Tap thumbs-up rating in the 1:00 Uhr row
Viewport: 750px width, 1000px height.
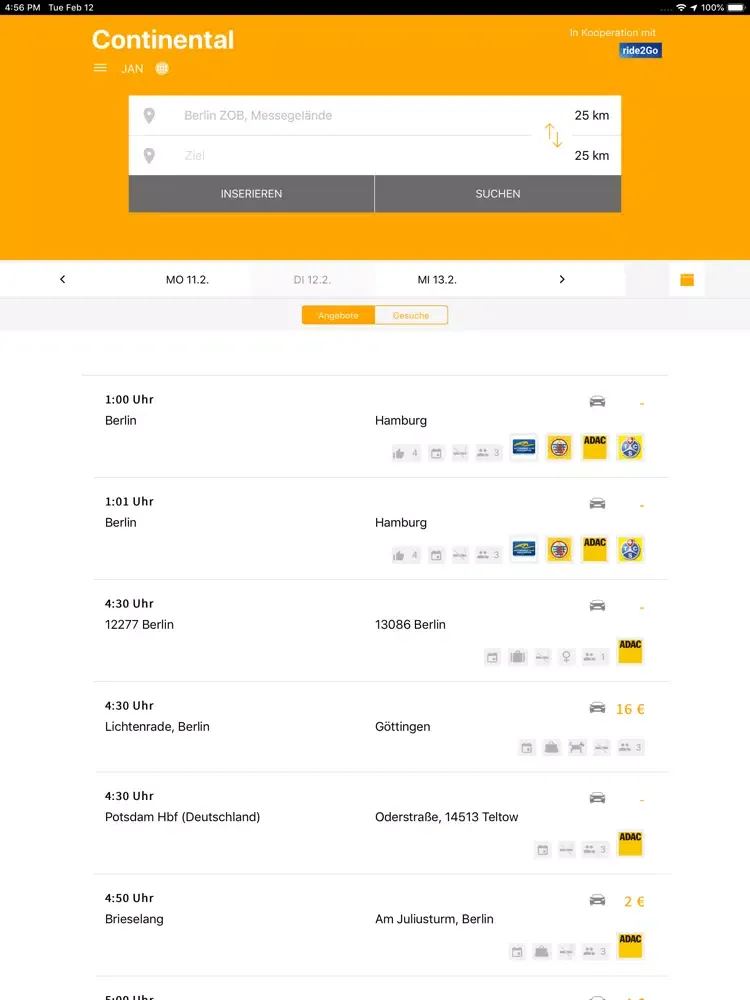tap(406, 453)
